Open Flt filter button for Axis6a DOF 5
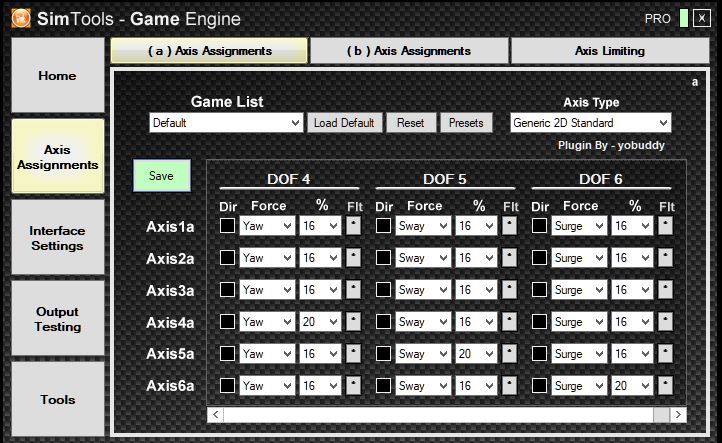 click(x=509, y=385)
